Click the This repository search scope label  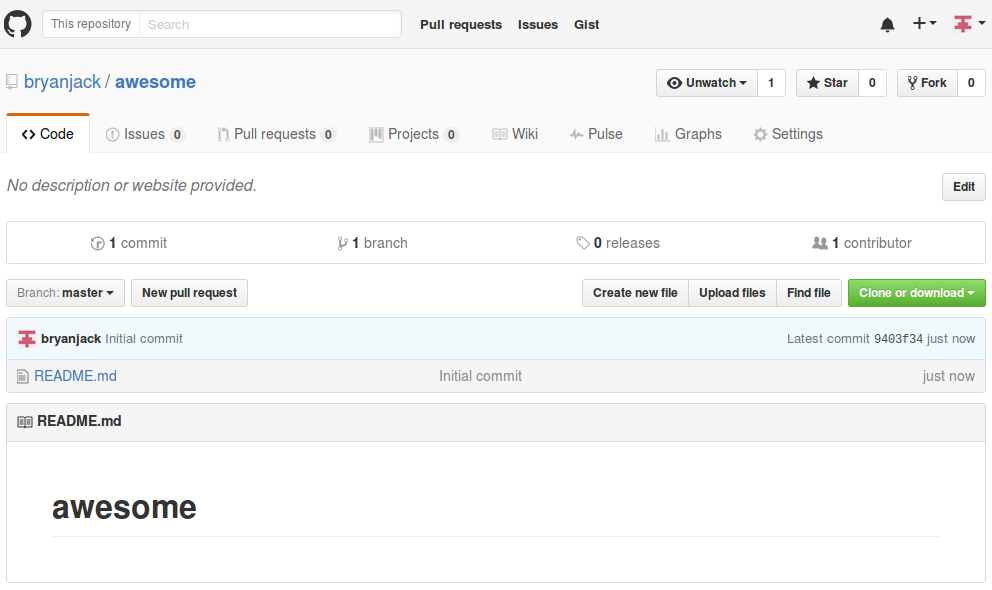(x=91, y=24)
